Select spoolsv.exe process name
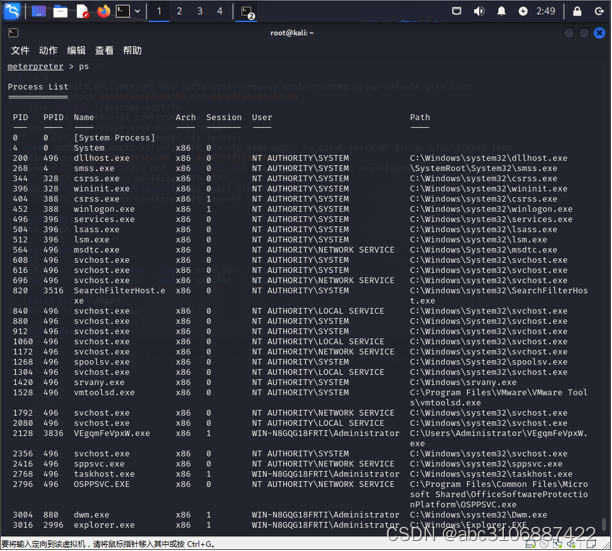 point(101,362)
